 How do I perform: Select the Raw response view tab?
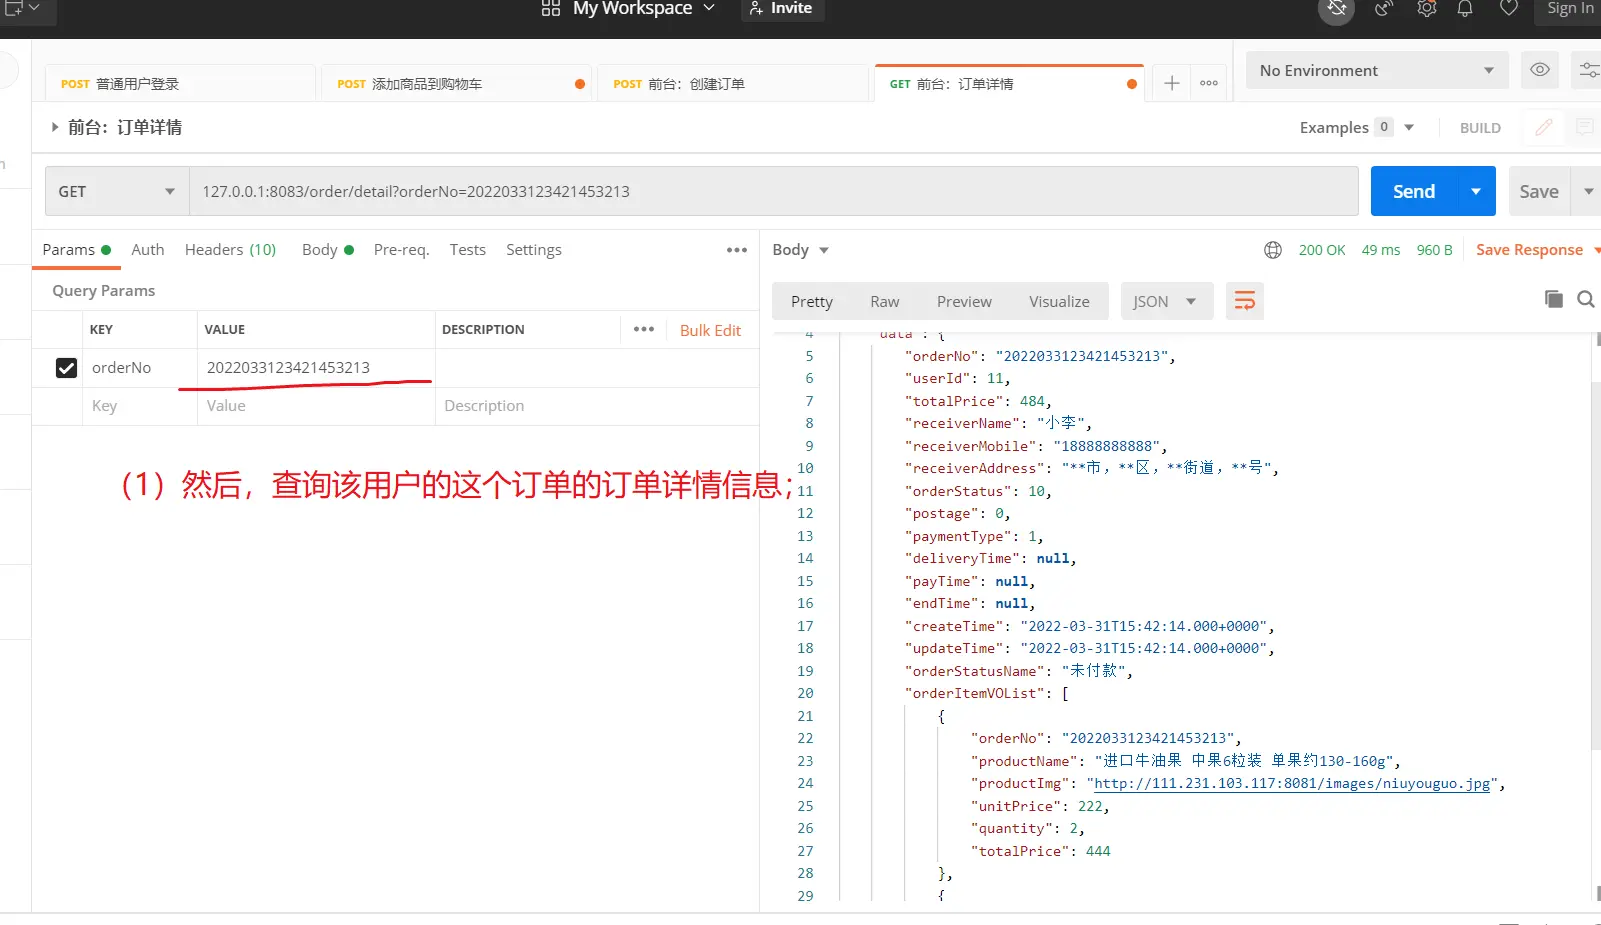pyautogui.click(x=884, y=302)
